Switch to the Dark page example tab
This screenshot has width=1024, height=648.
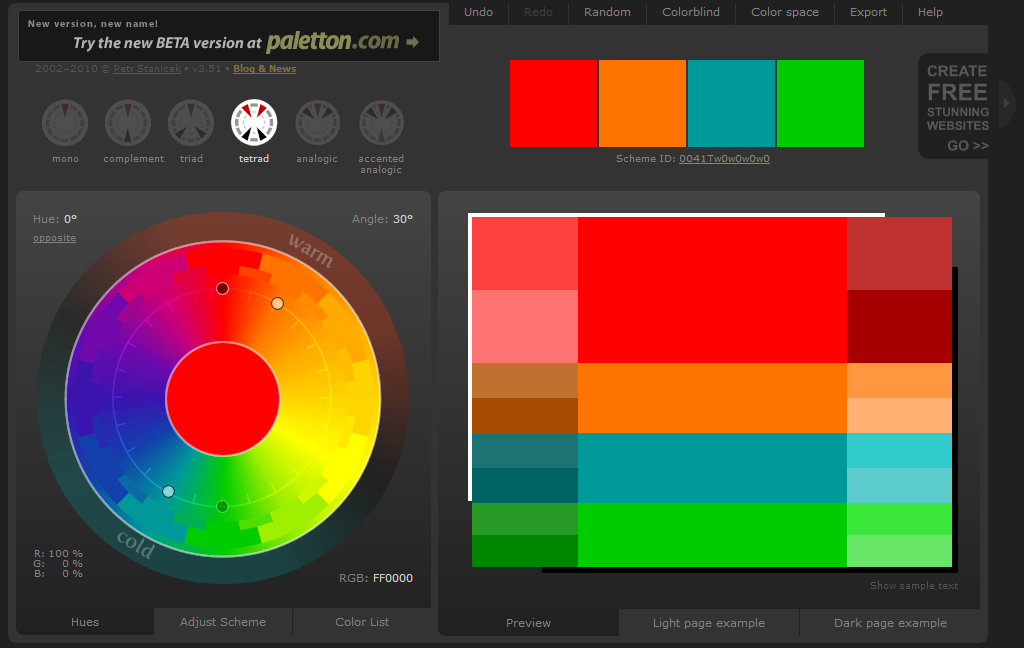(890, 623)
